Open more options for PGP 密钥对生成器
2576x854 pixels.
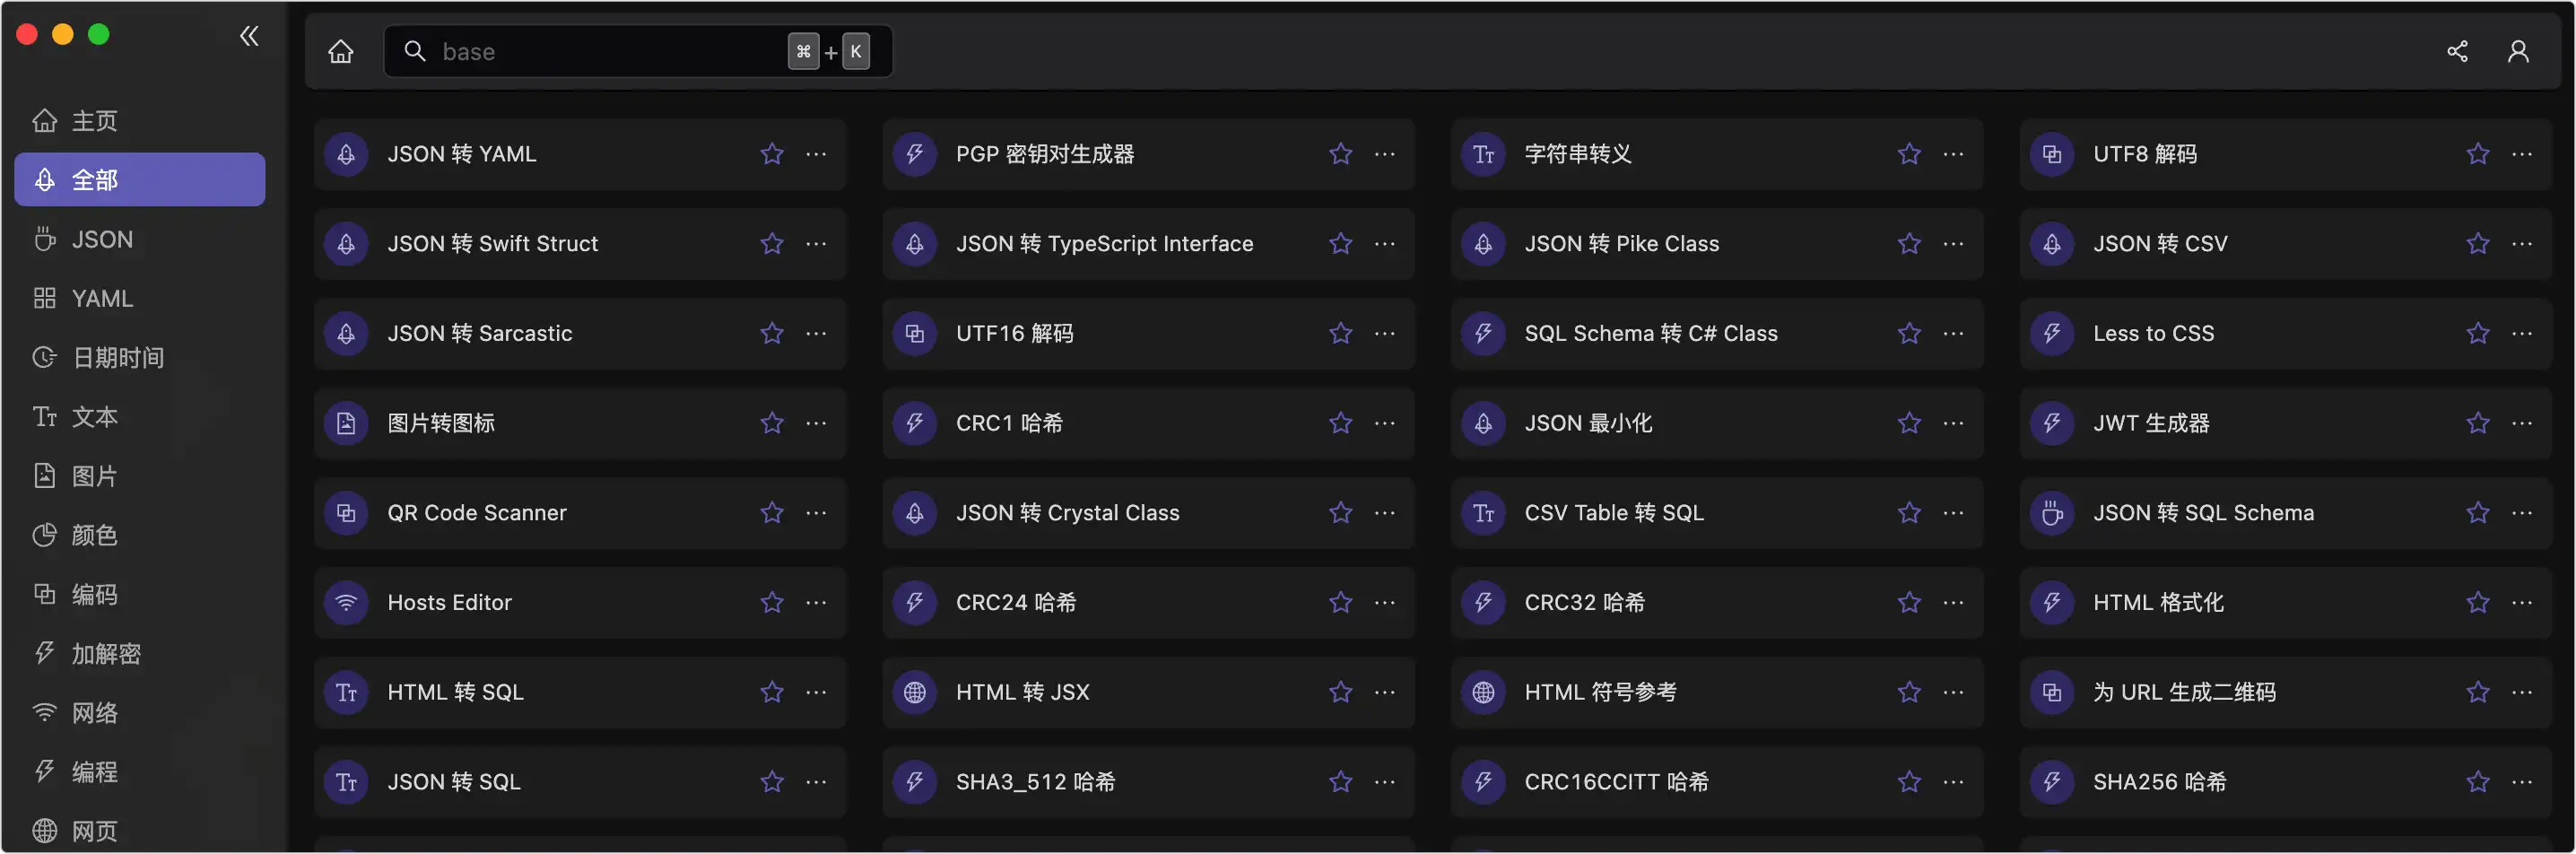click(1384, 154)
